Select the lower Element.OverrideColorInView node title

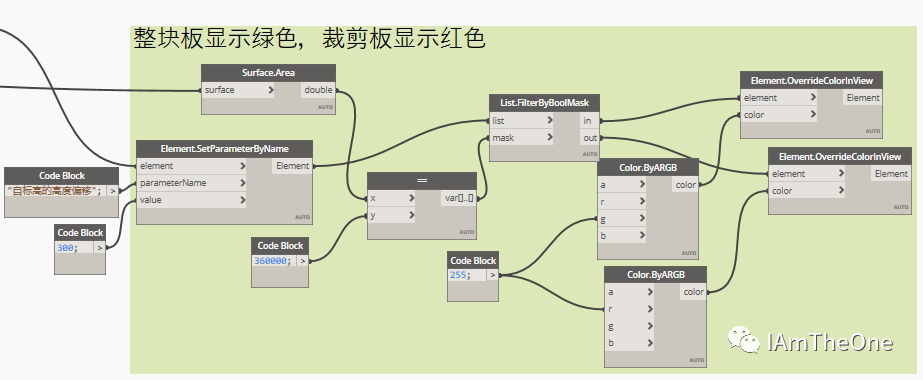(839, 156)
